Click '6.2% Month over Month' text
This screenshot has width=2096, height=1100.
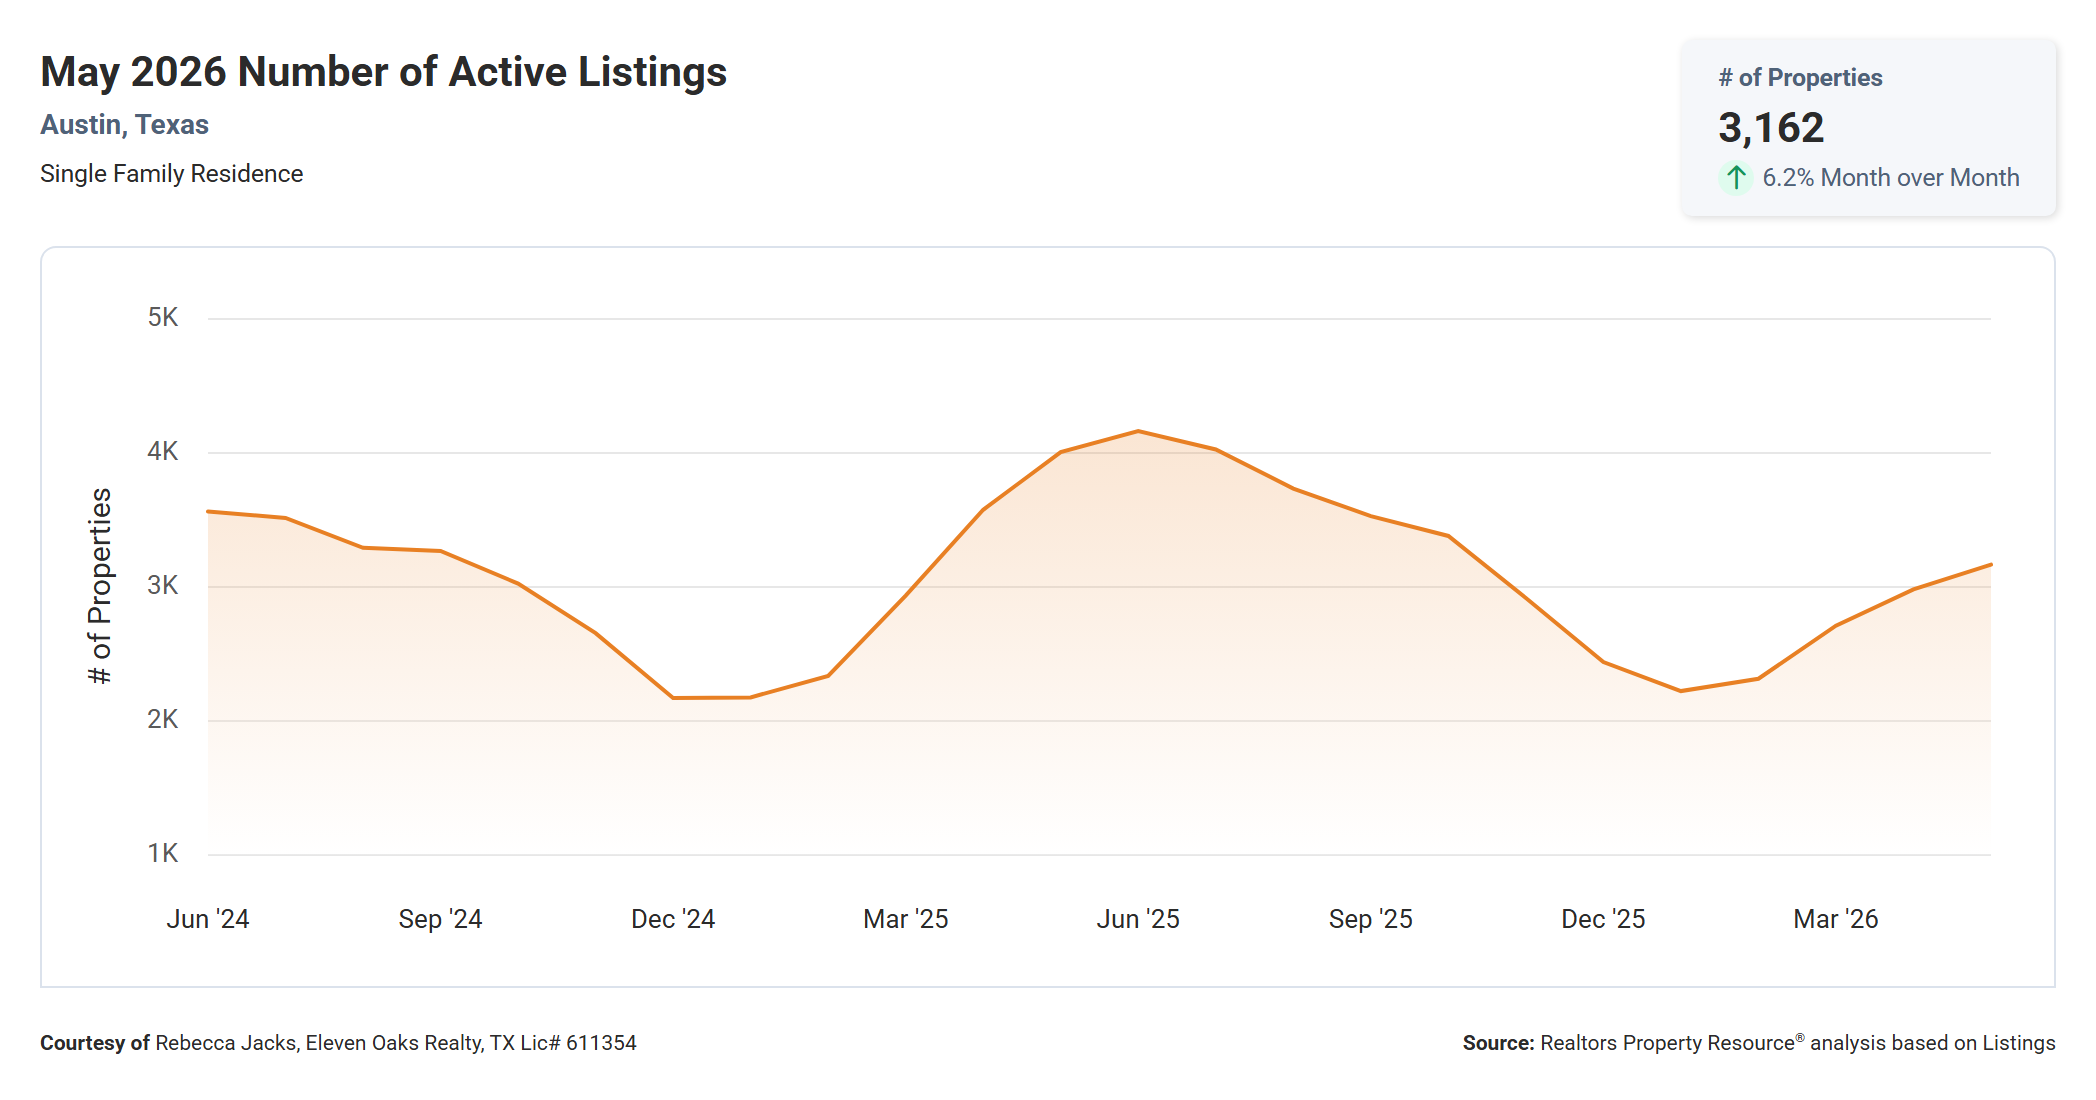coord(1890,178)
